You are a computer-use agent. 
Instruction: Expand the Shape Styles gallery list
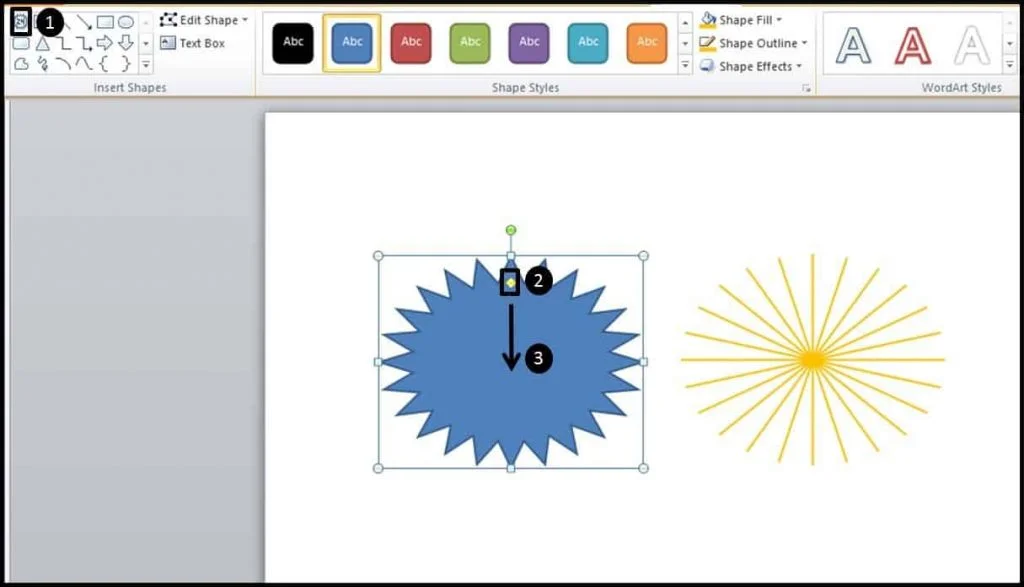tap(685, 65)
